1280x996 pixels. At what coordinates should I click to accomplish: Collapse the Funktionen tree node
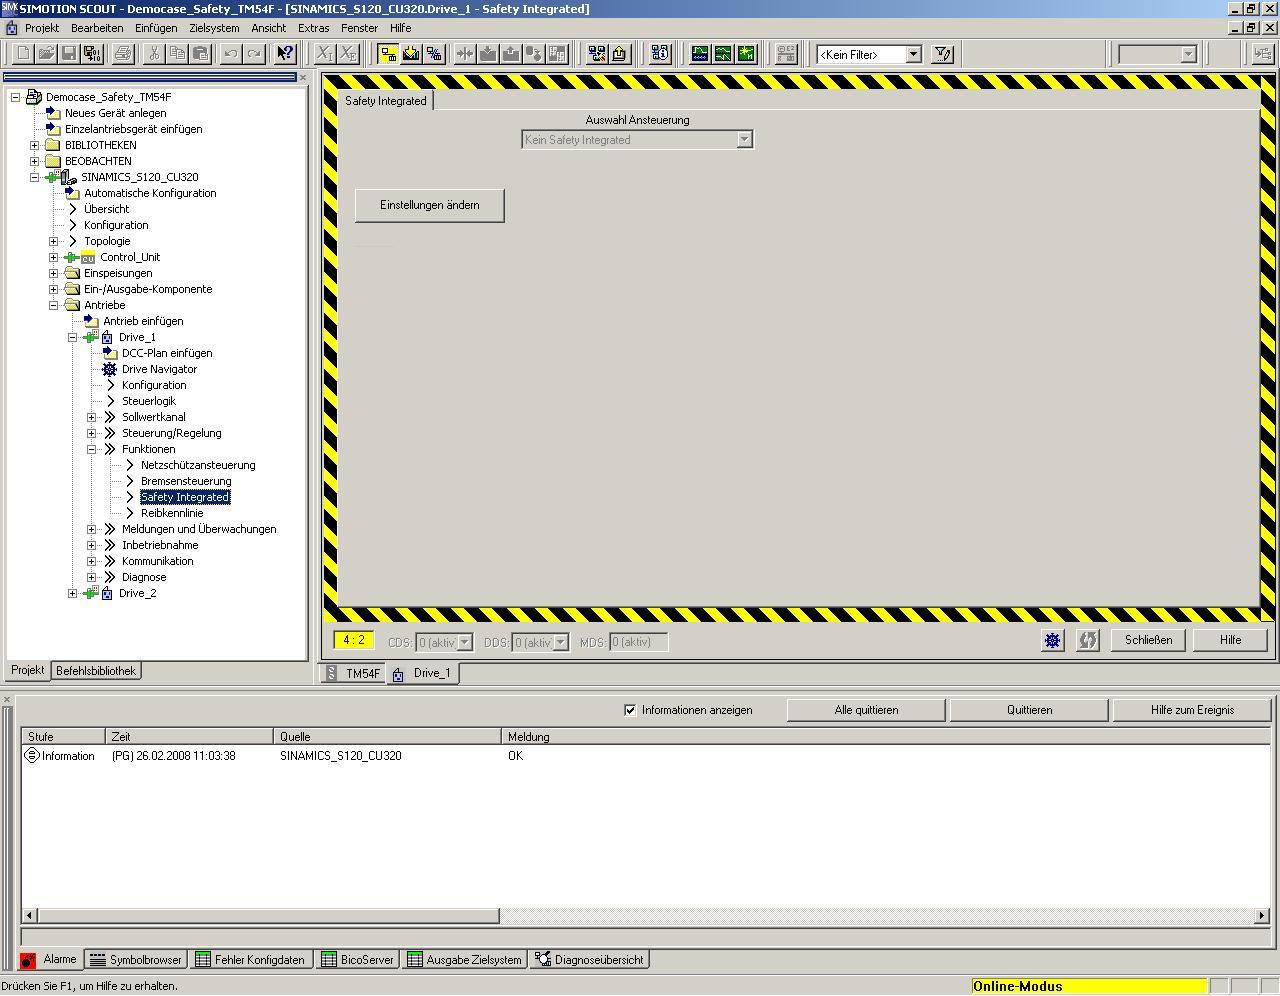92,449
